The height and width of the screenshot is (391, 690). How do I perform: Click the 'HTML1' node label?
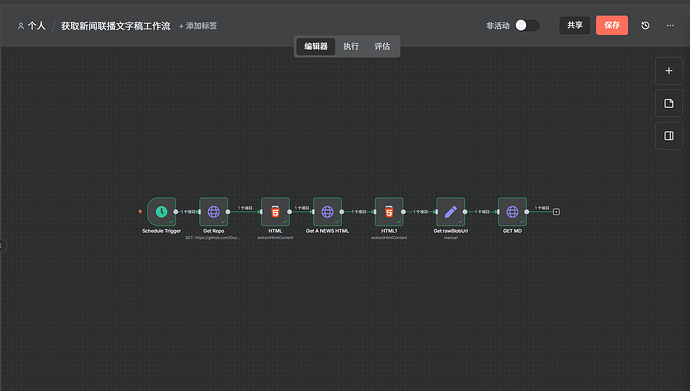(389, 231)
